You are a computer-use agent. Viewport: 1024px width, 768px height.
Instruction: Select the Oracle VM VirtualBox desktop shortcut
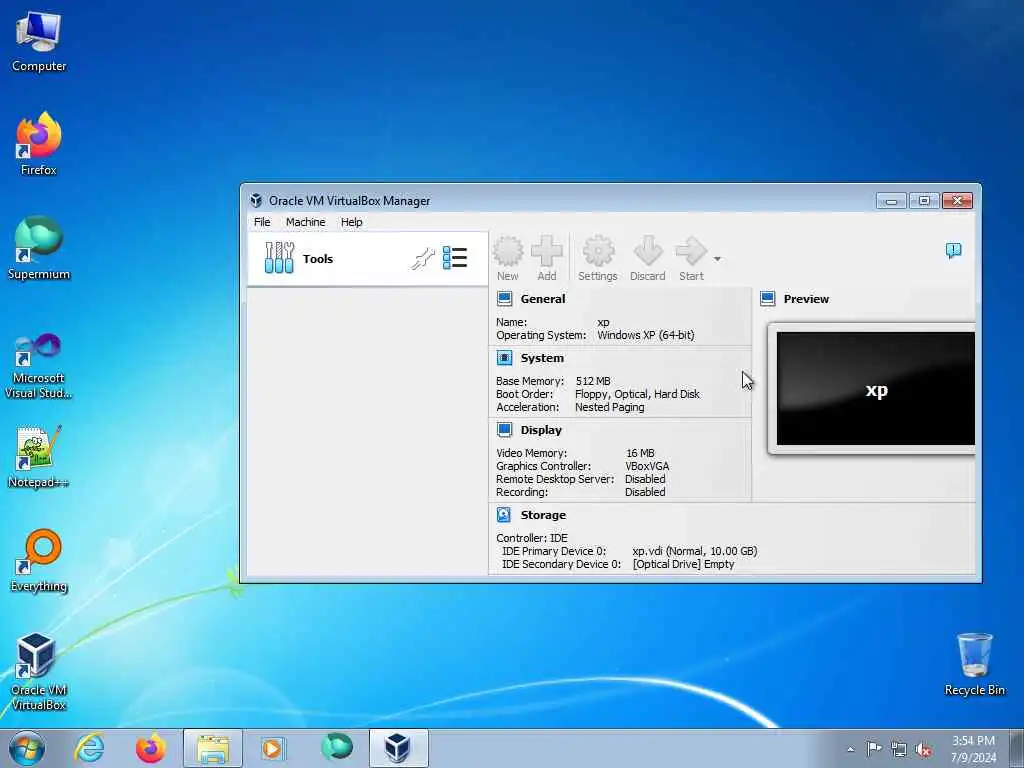[x=39, y=671]
